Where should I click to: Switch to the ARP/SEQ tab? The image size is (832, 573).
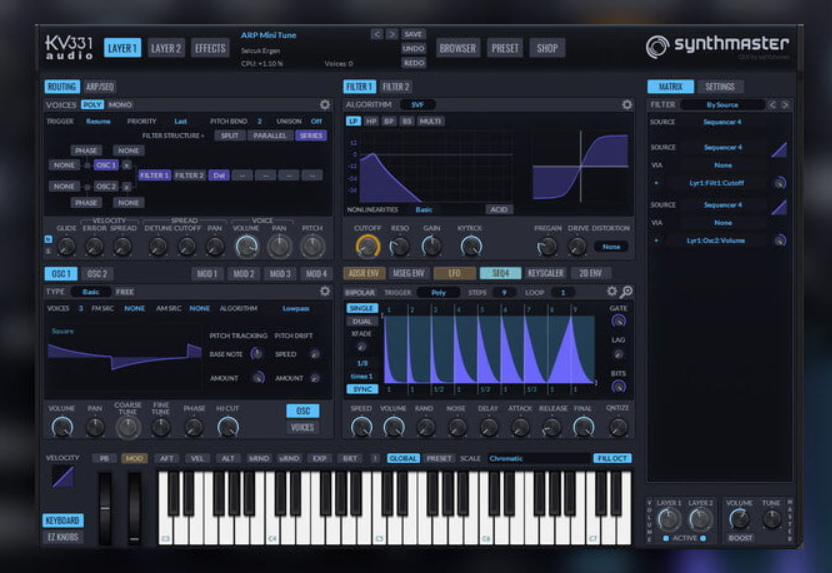[x=100, y=86]
